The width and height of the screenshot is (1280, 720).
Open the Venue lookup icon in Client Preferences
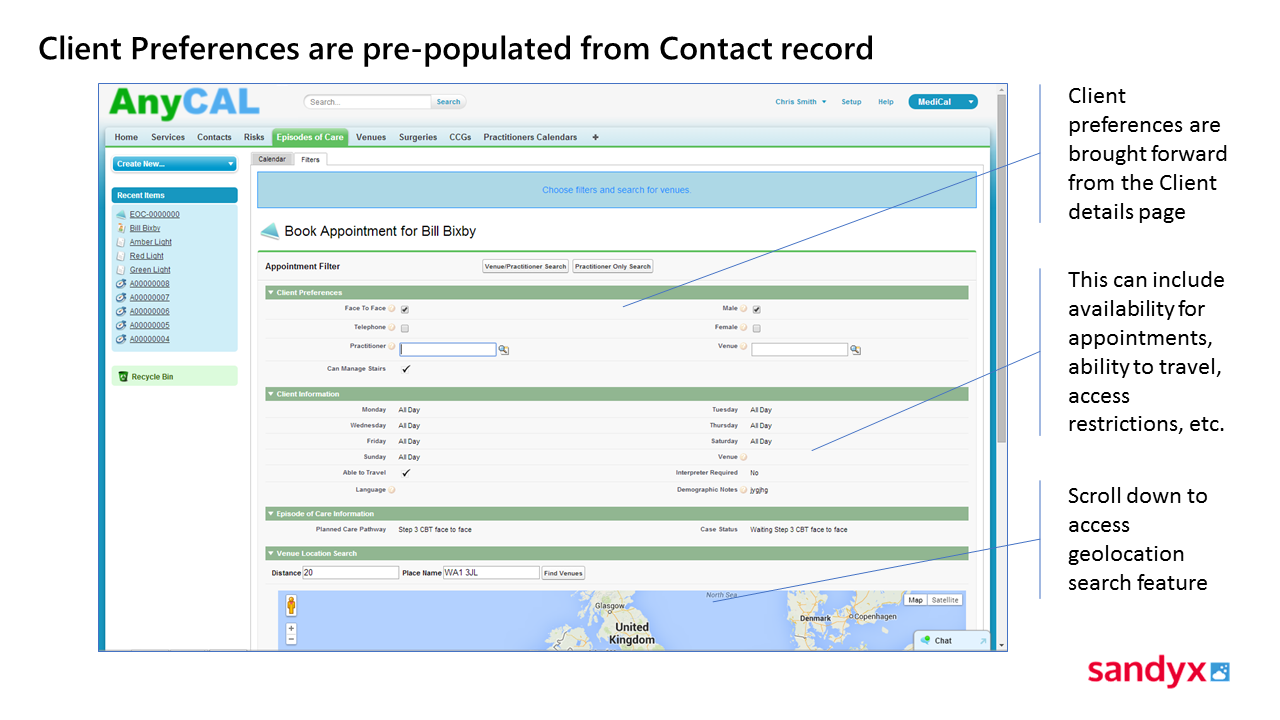(x=856, y=350)
